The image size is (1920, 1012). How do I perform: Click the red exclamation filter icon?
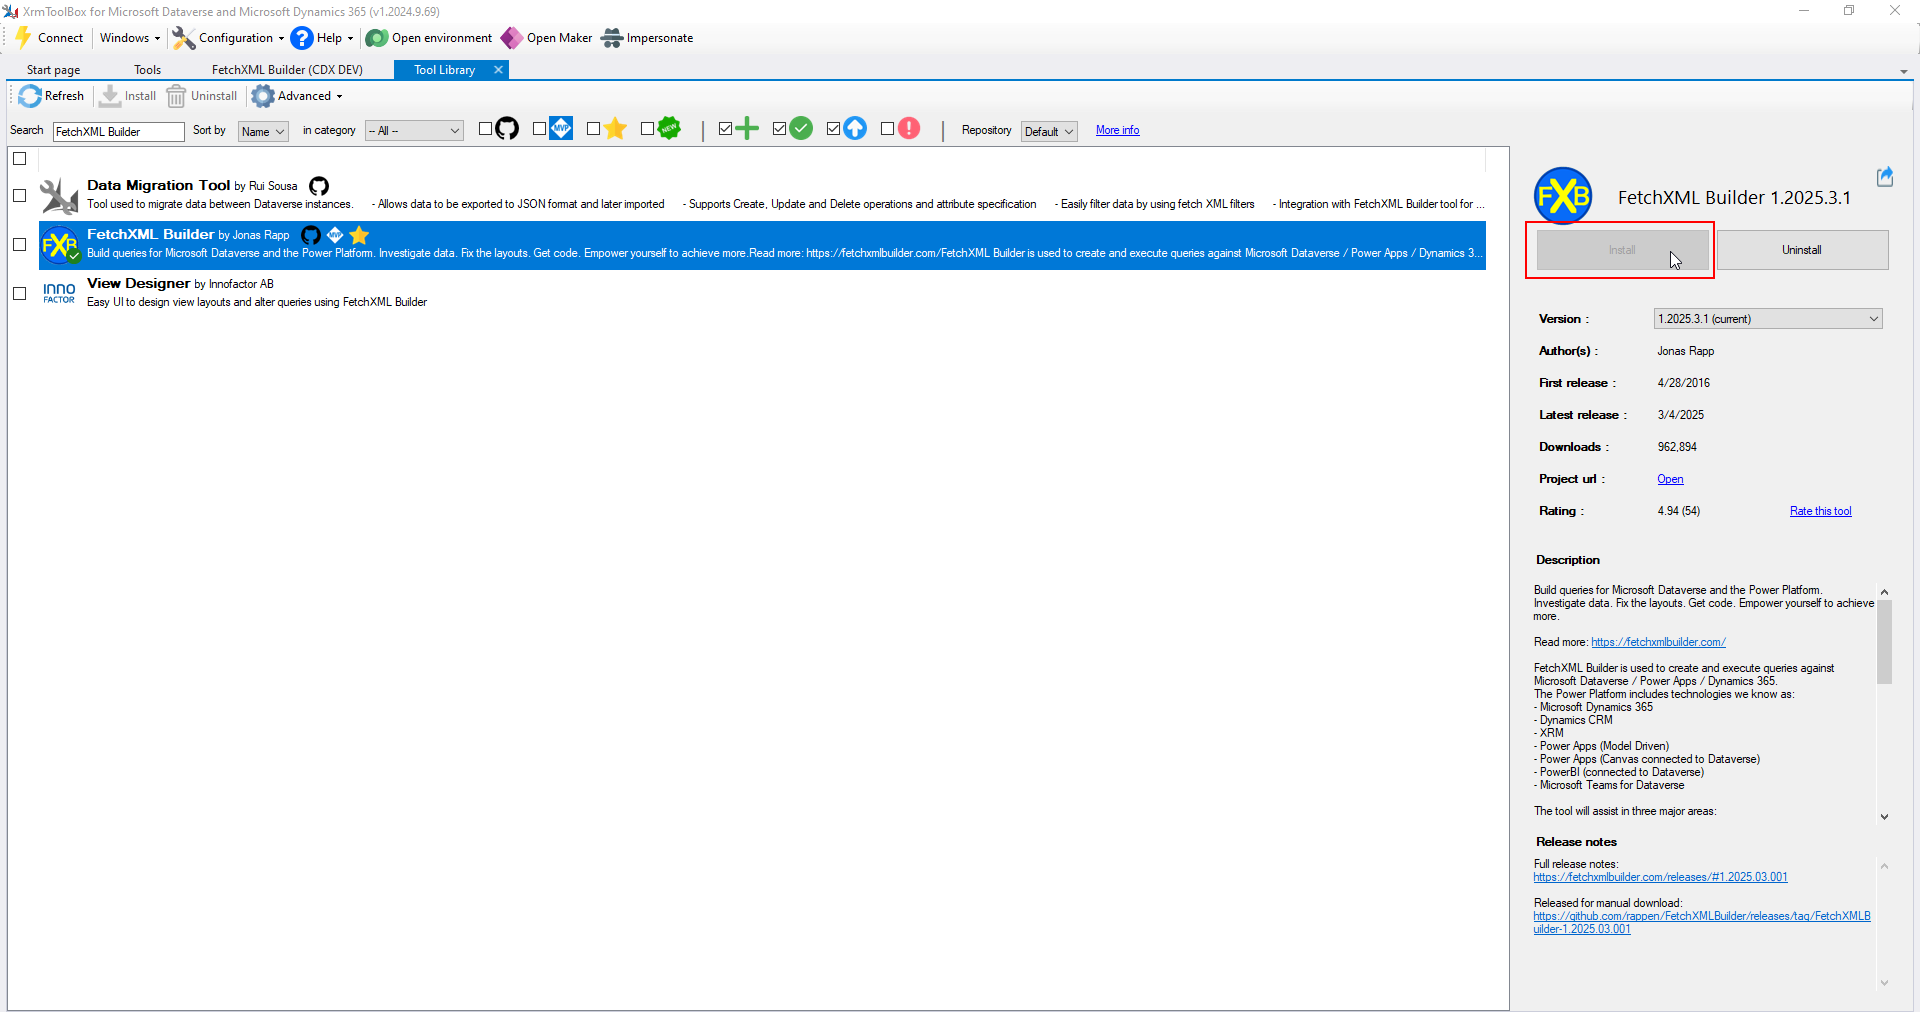[909, 128]
